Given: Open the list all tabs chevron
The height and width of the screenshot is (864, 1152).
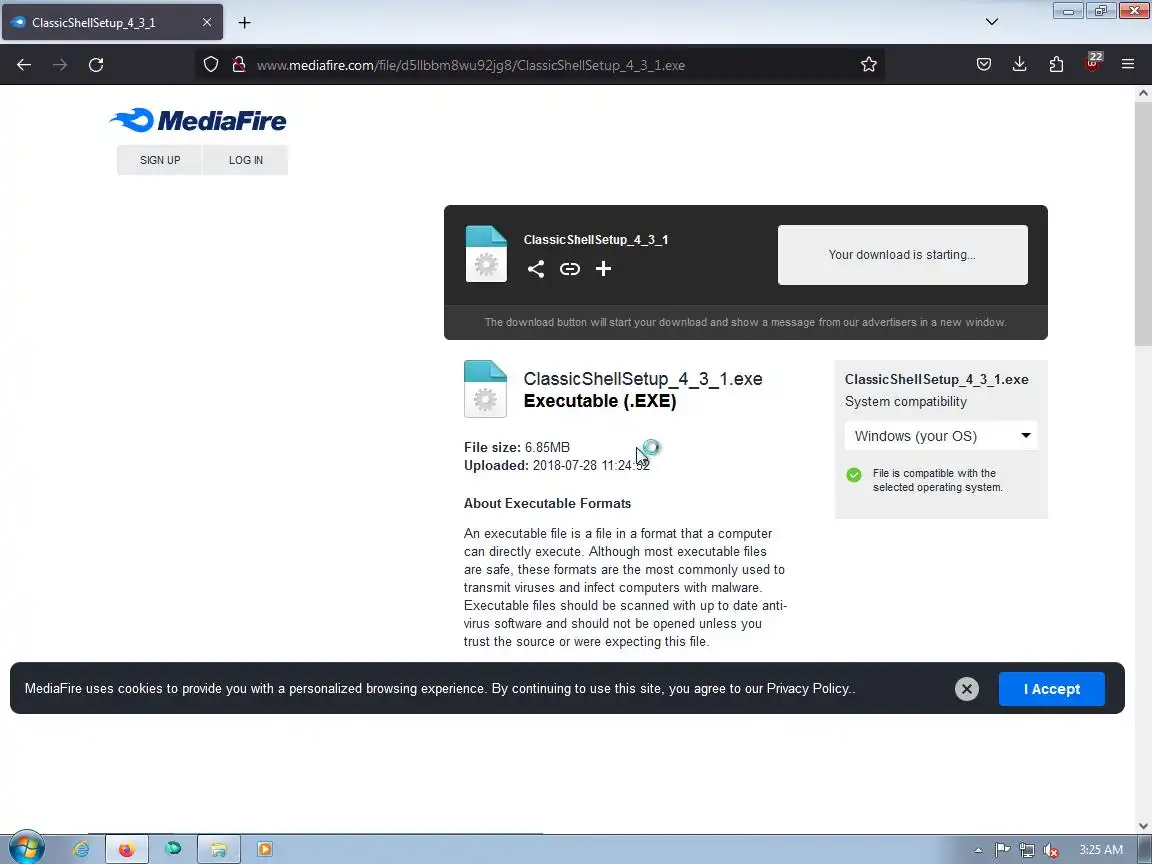Looking at the screenshot, I should tap(992, 22).
